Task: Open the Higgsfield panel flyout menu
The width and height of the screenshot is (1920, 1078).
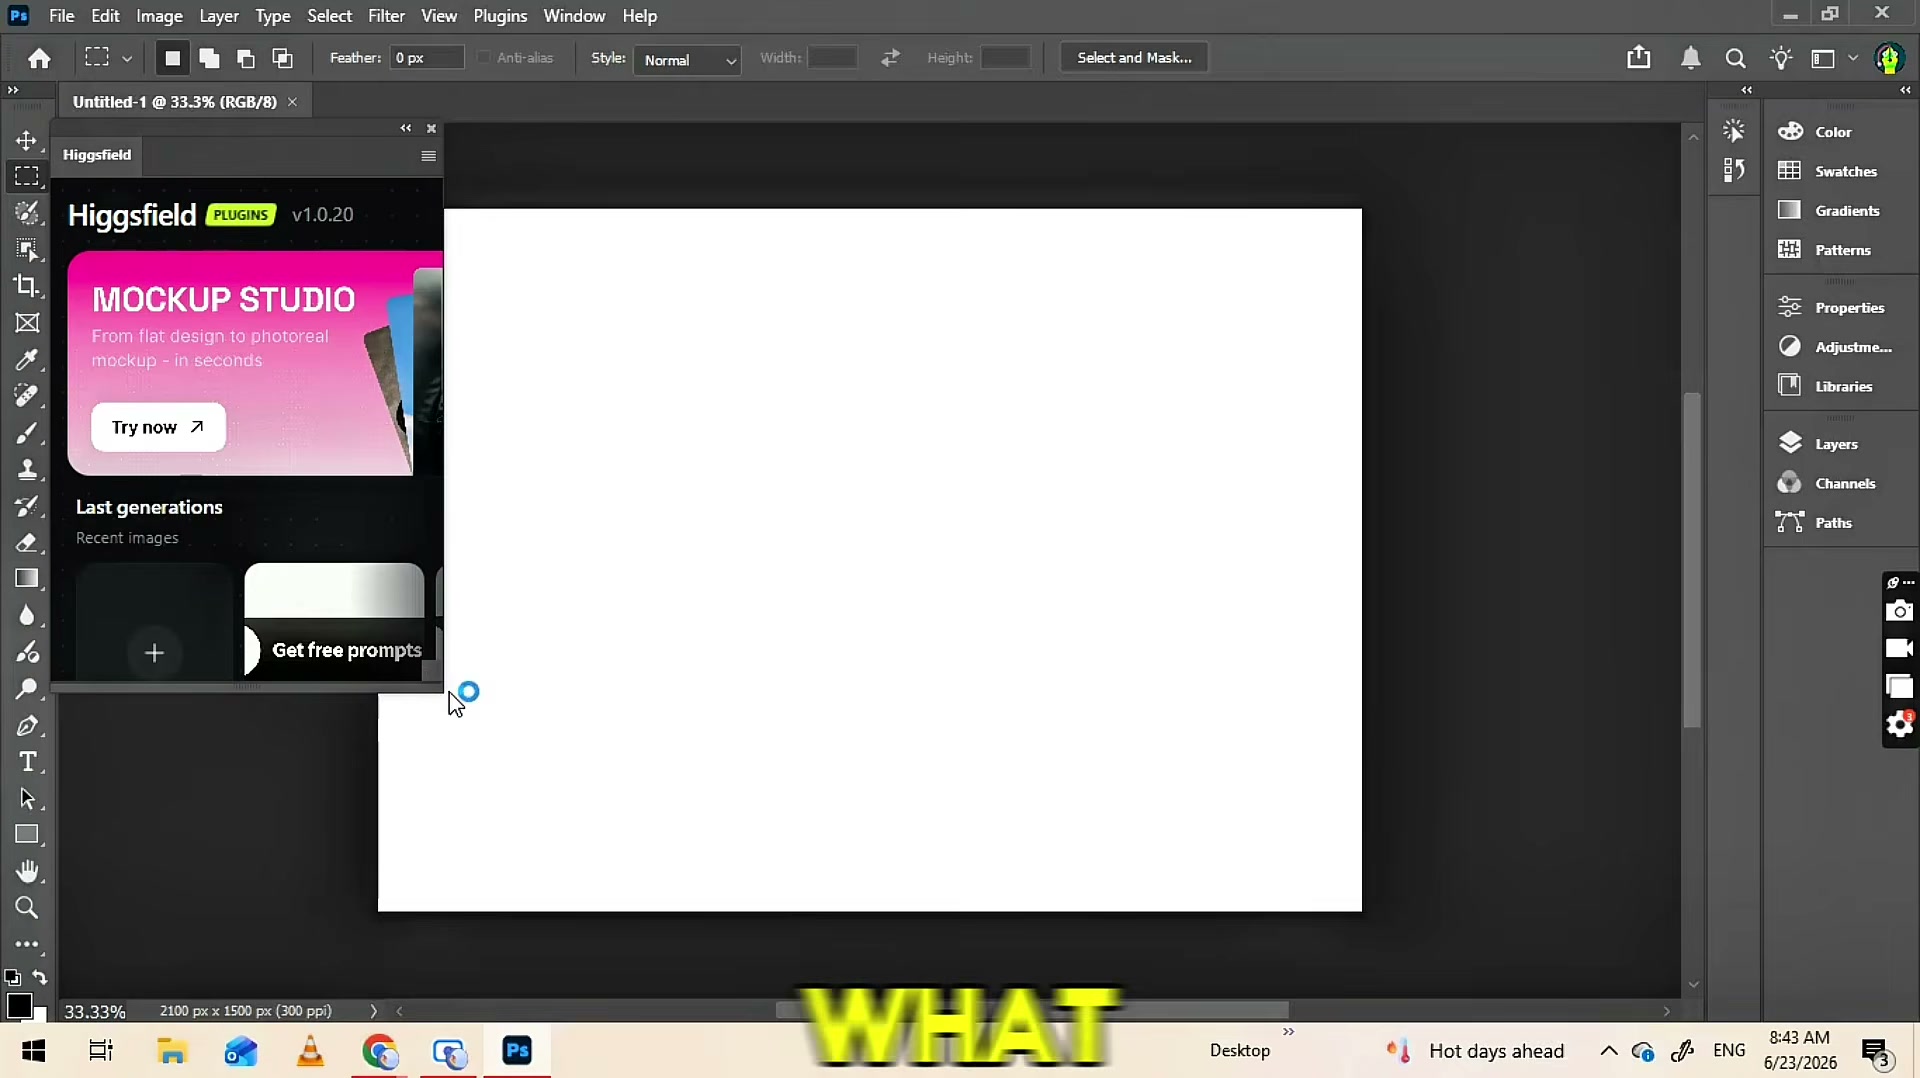Action: click(428, 155)
